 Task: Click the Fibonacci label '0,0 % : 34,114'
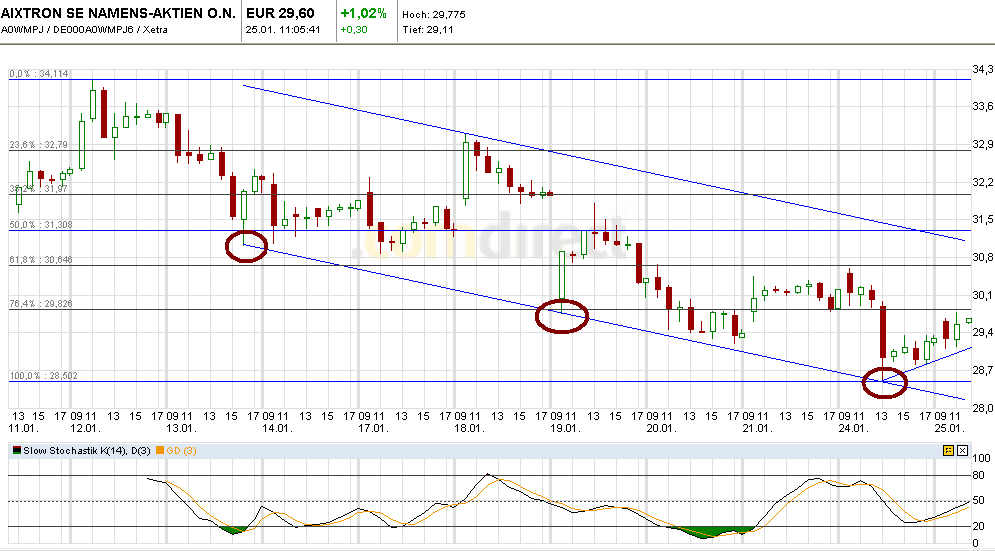(x=39, y=74)
